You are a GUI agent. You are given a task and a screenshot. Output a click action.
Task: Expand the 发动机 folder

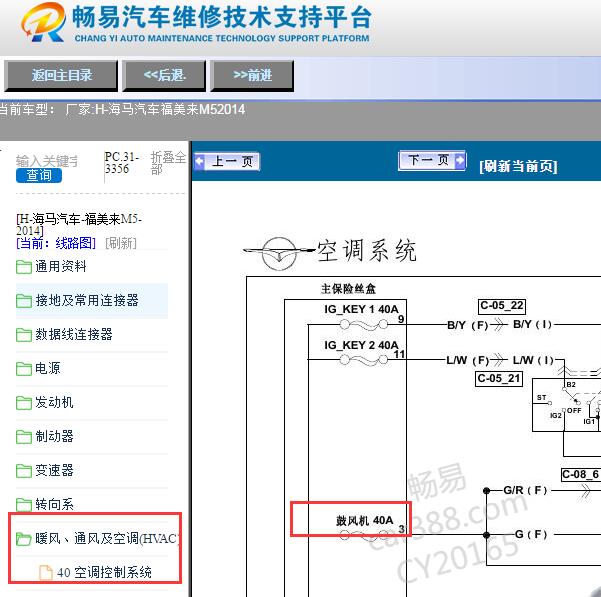tap(54, 402)
